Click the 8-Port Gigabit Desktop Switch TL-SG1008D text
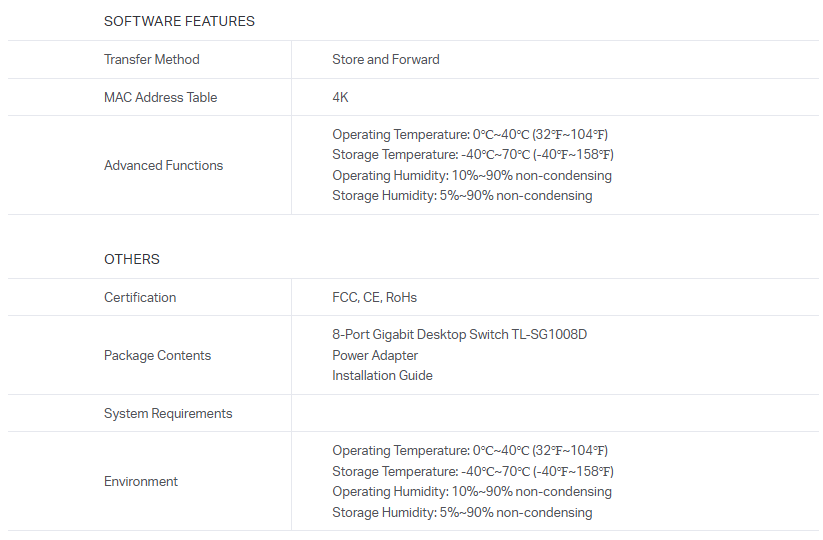Viewport: 823px width, 540px height. (x=459, y=334)
